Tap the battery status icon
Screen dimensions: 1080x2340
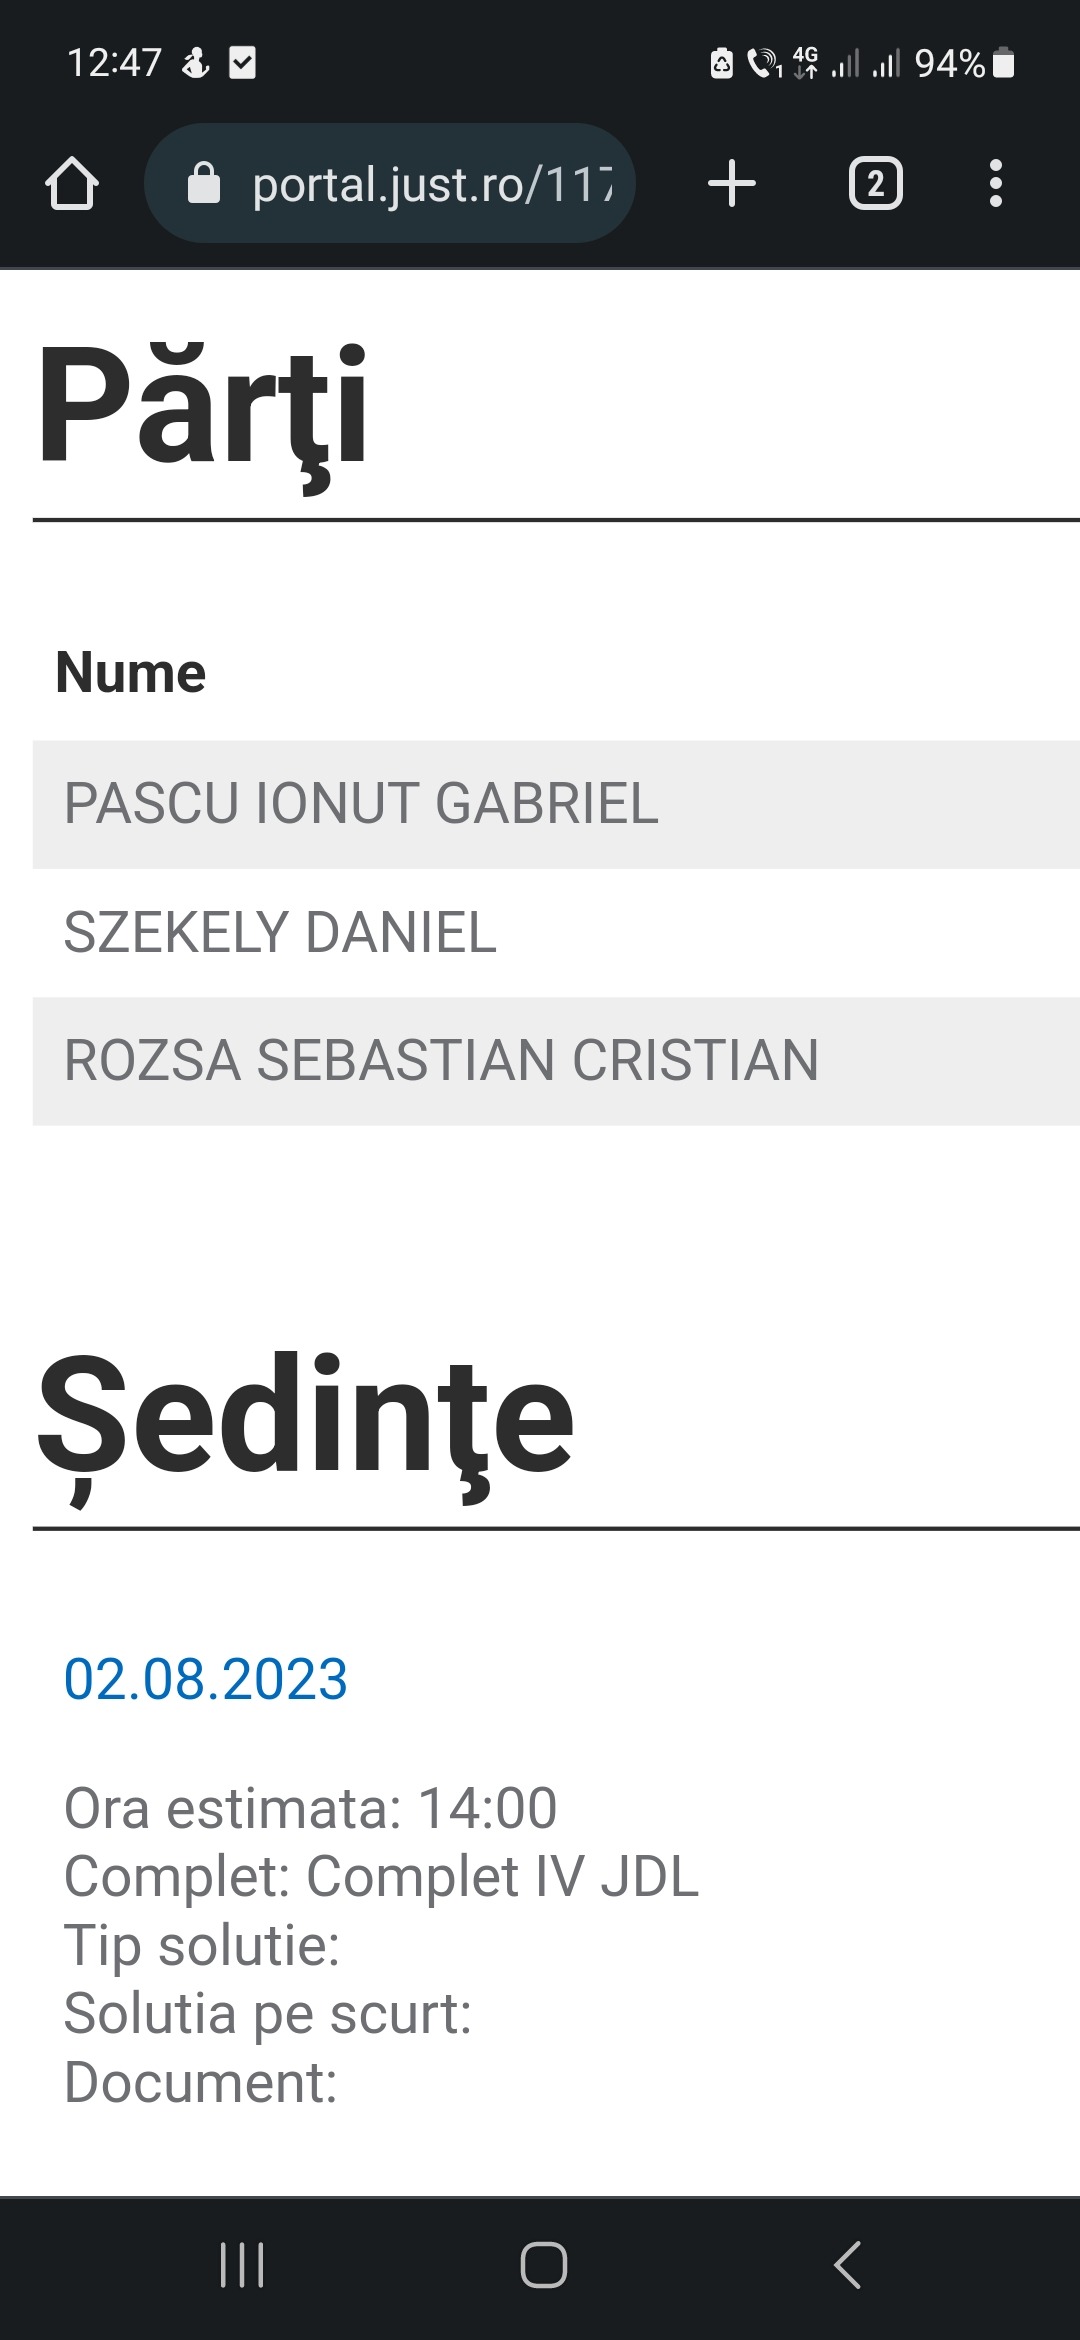[1004, 64]
